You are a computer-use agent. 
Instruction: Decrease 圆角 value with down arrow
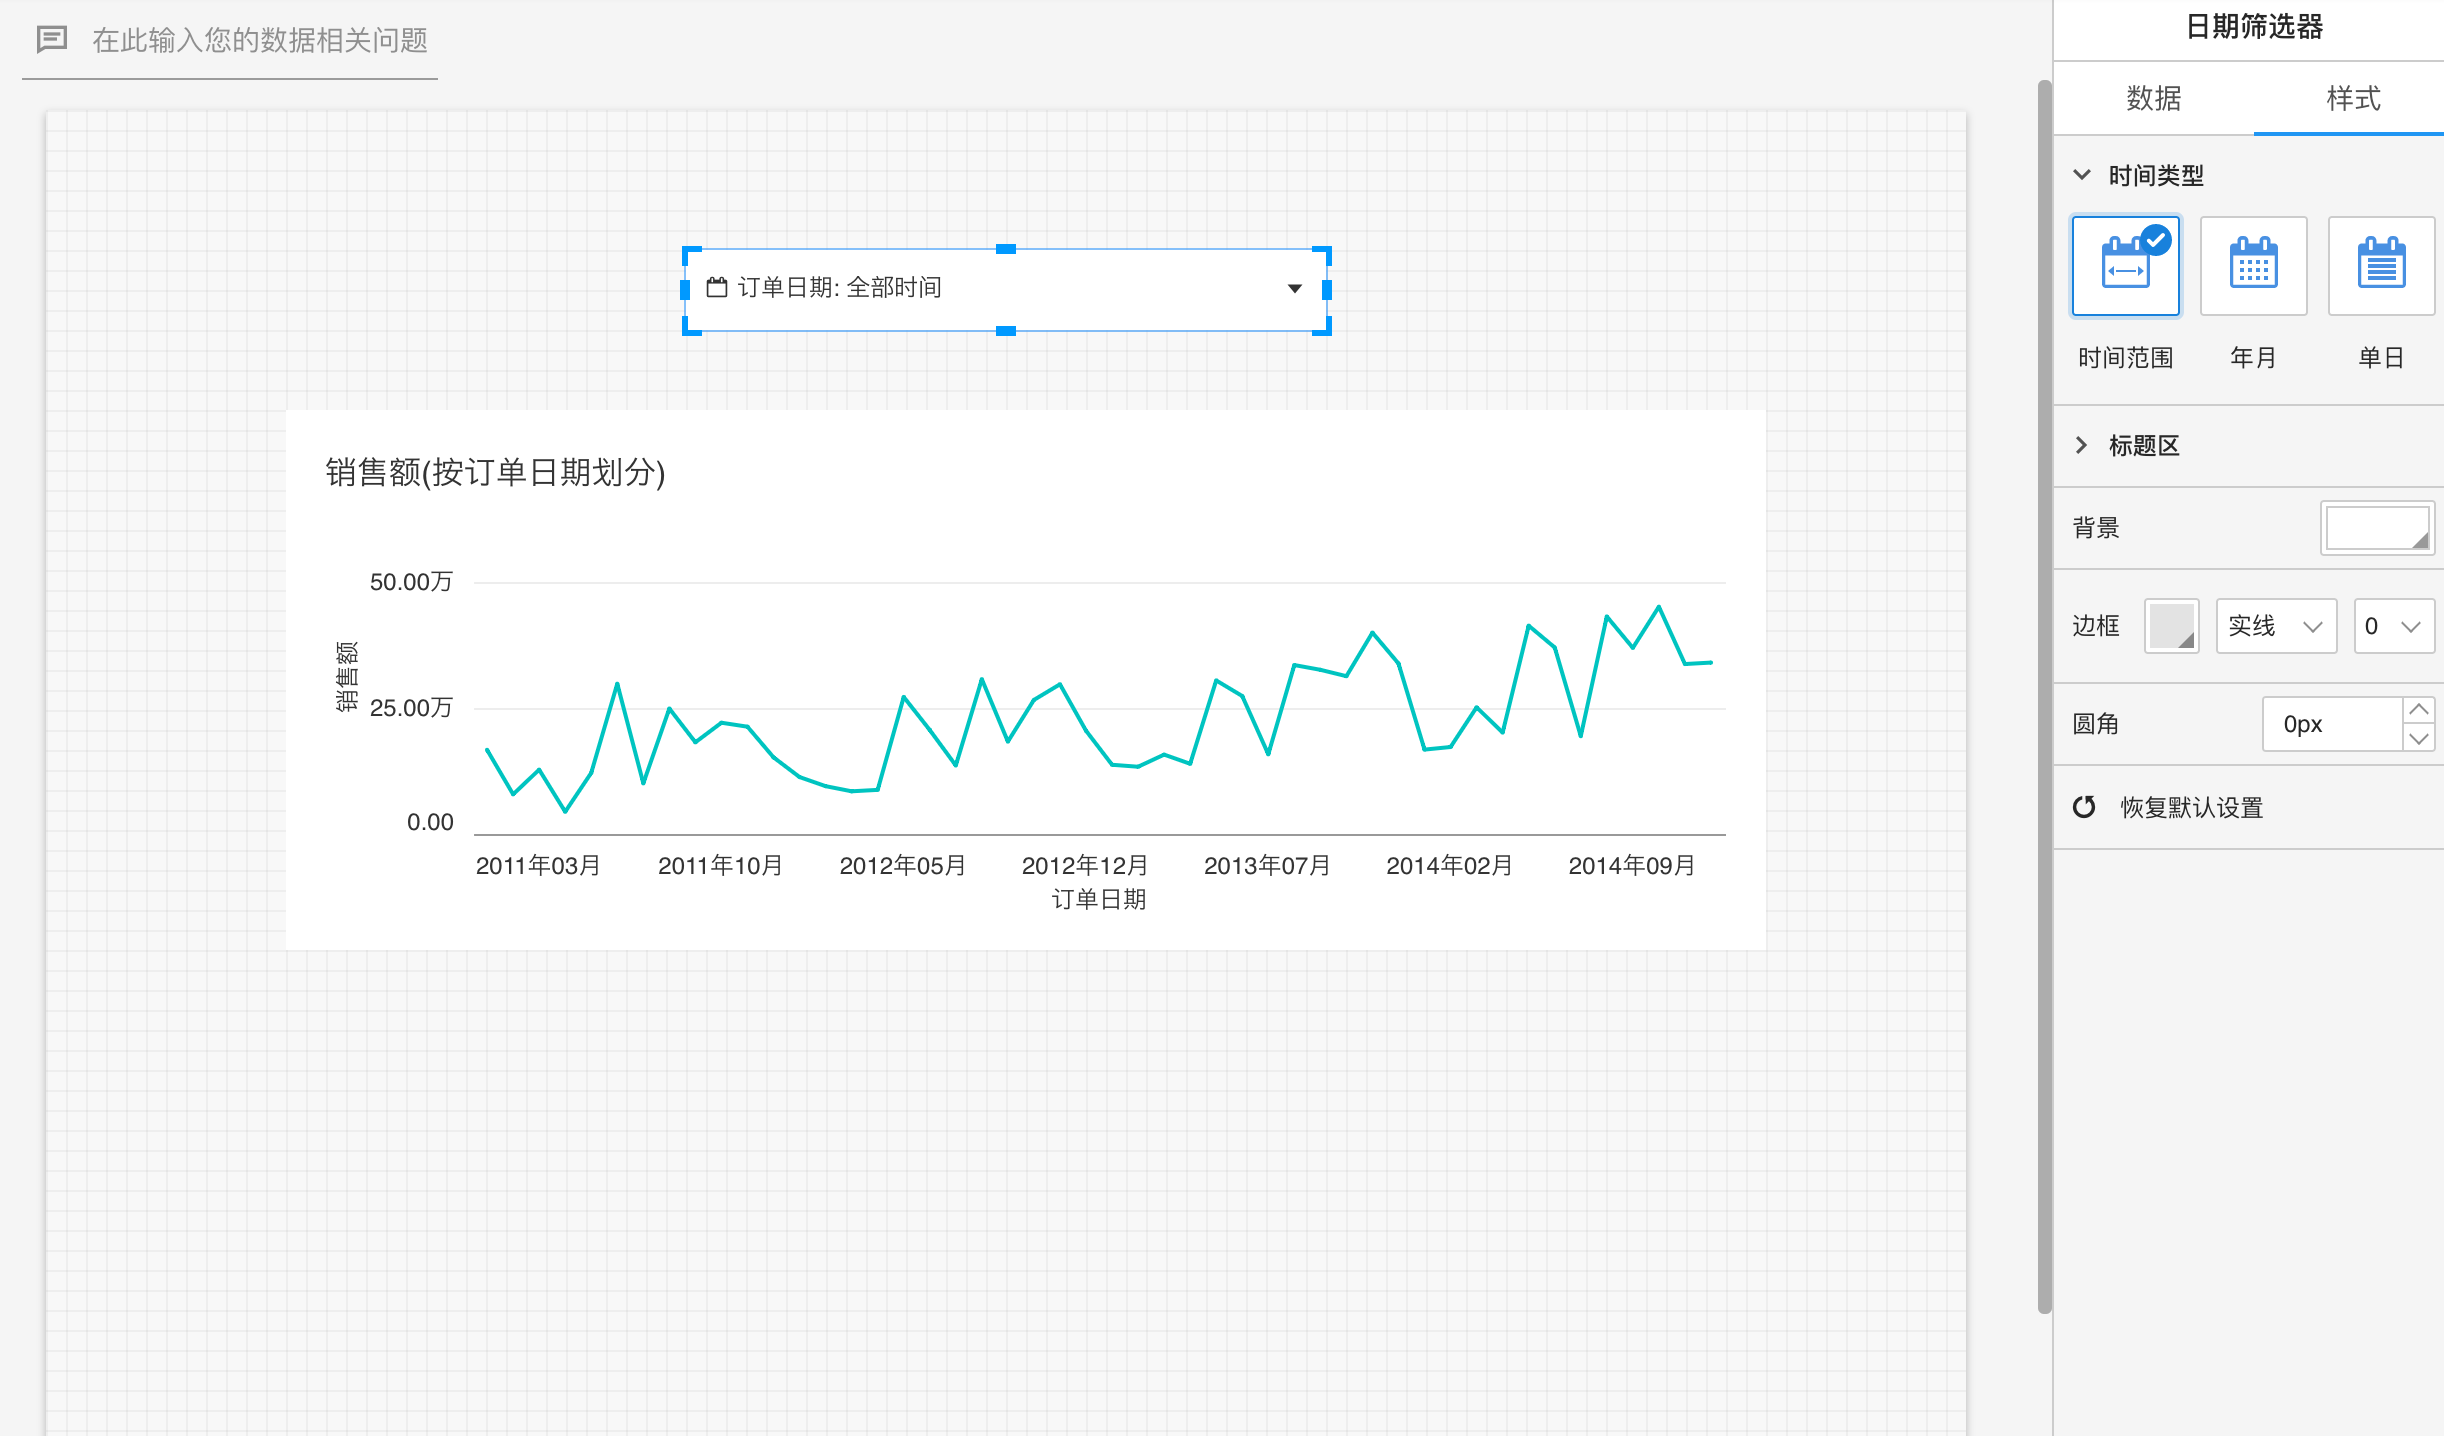2418,738
